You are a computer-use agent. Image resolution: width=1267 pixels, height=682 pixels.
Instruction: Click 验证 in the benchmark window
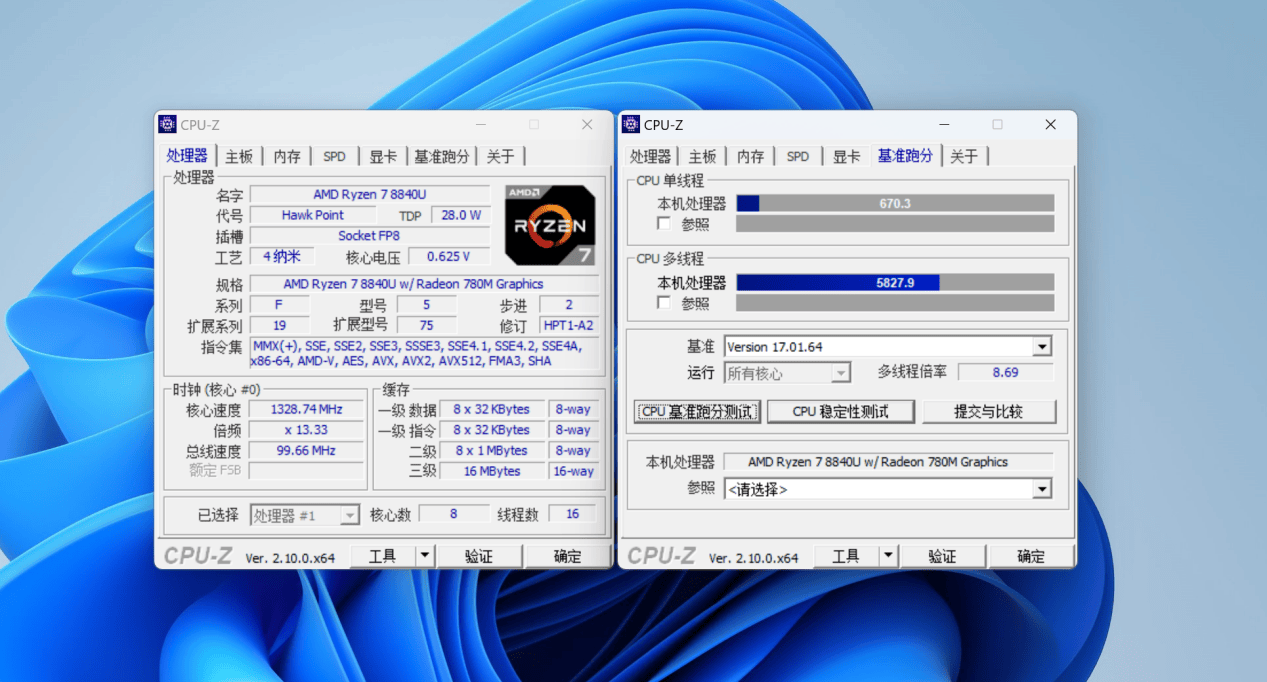click(x=942, y=556)
